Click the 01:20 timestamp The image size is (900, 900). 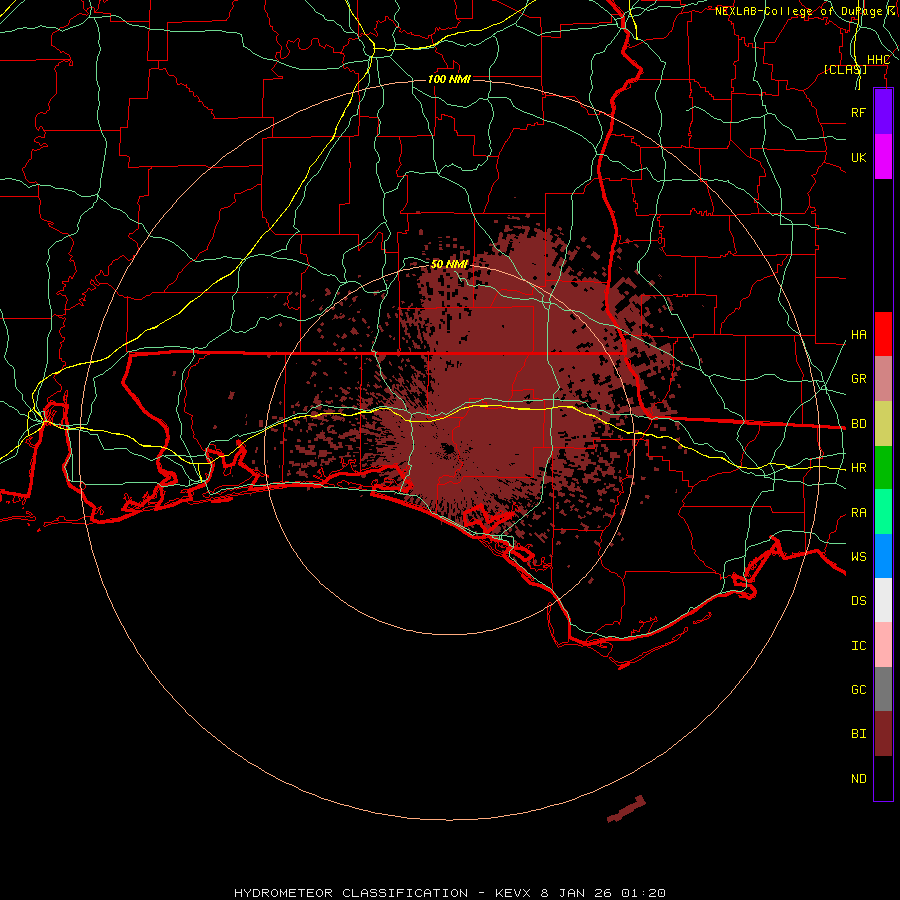(643, 893)
